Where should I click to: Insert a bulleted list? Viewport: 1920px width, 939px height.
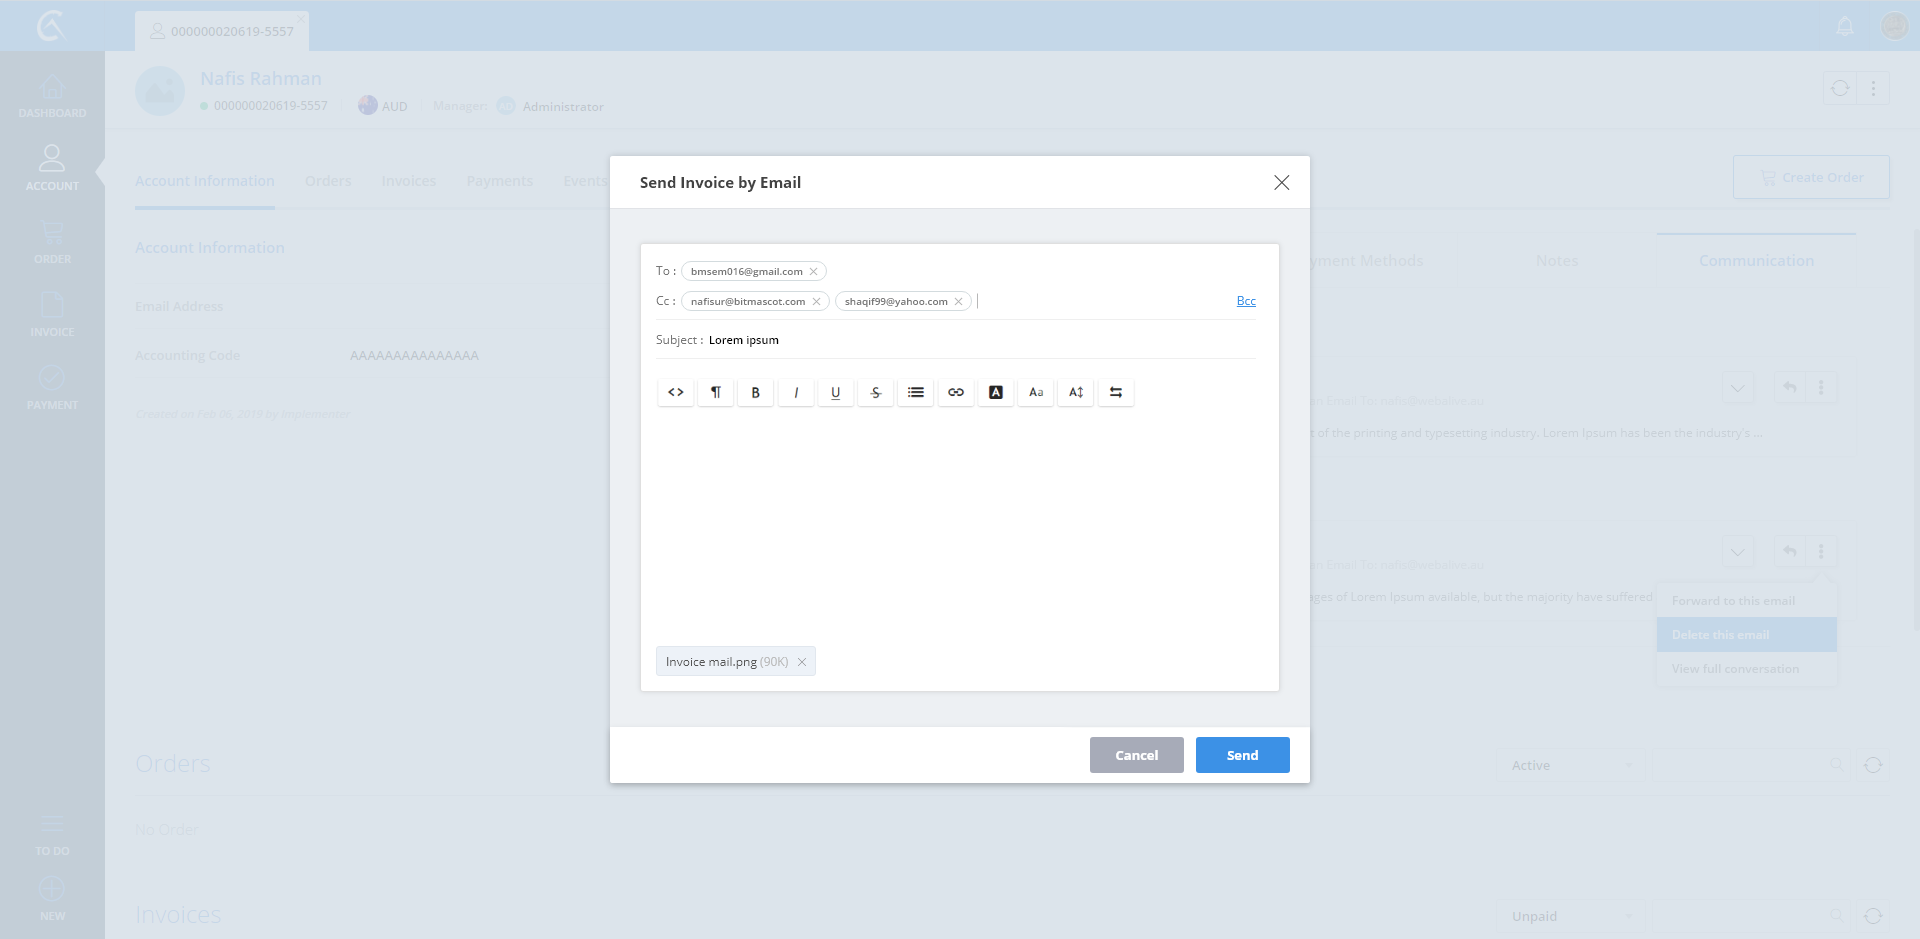pos(916,392)
